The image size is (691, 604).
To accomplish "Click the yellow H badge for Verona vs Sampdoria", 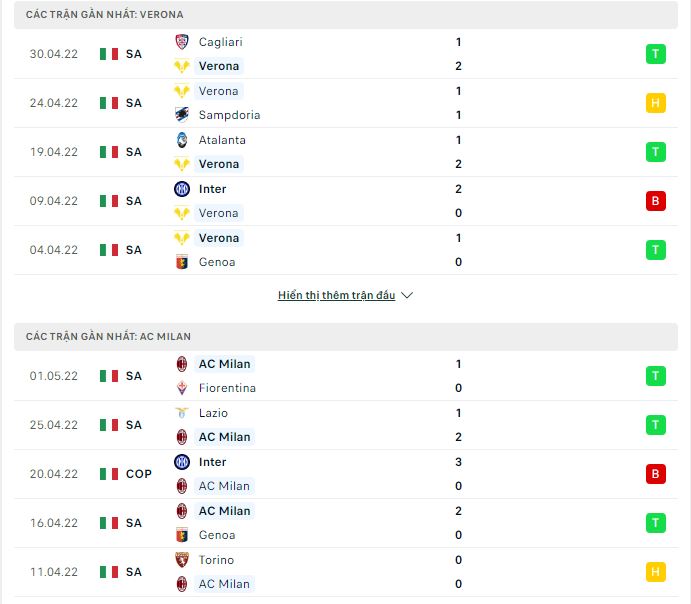I will pos(655,103).
